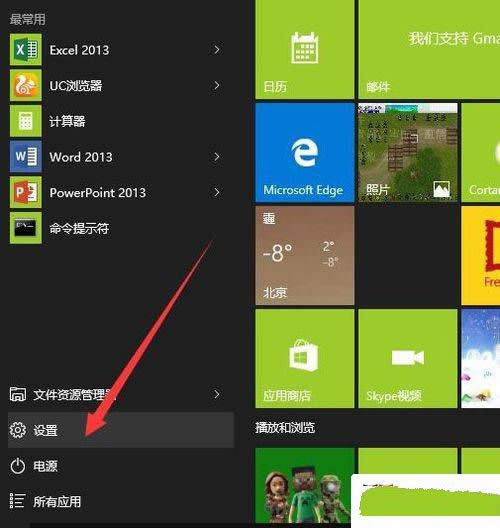This screenshot has width=500, height=528.
Task: Open the snowy game tile beside Skype视频
Action: click(481, 359)
